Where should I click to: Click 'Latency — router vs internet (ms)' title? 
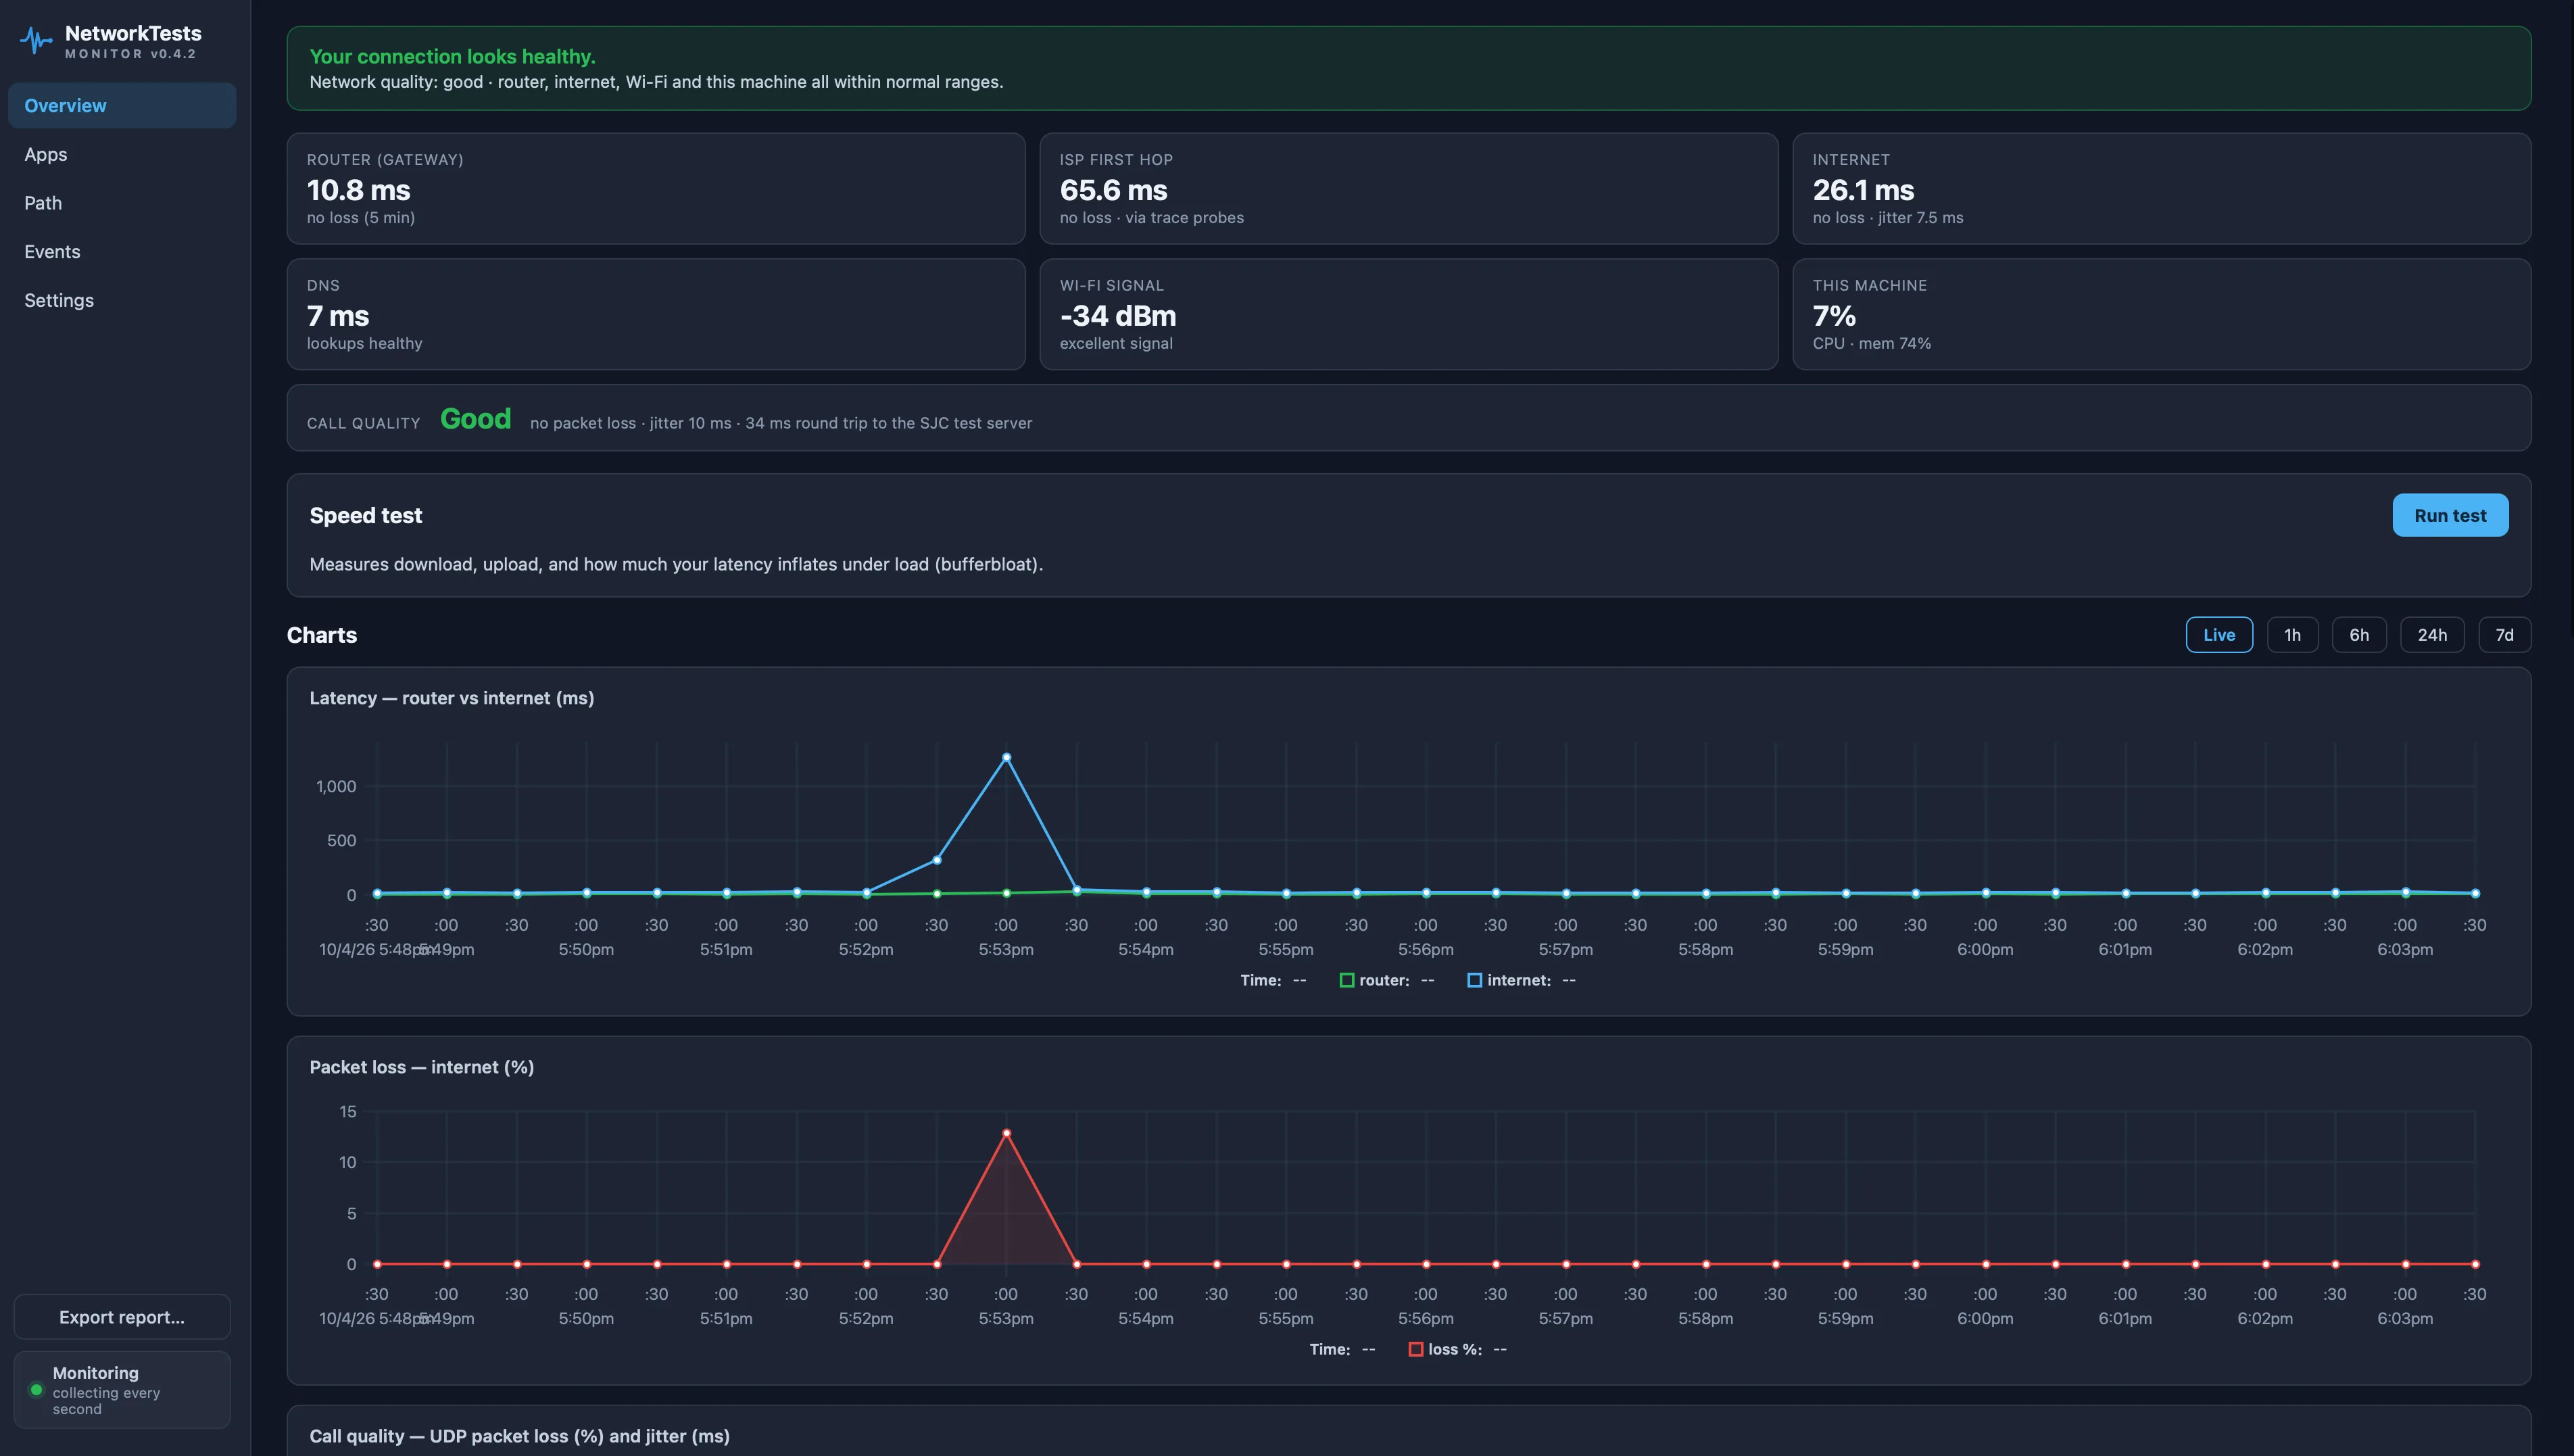click(x=452, y=698)
